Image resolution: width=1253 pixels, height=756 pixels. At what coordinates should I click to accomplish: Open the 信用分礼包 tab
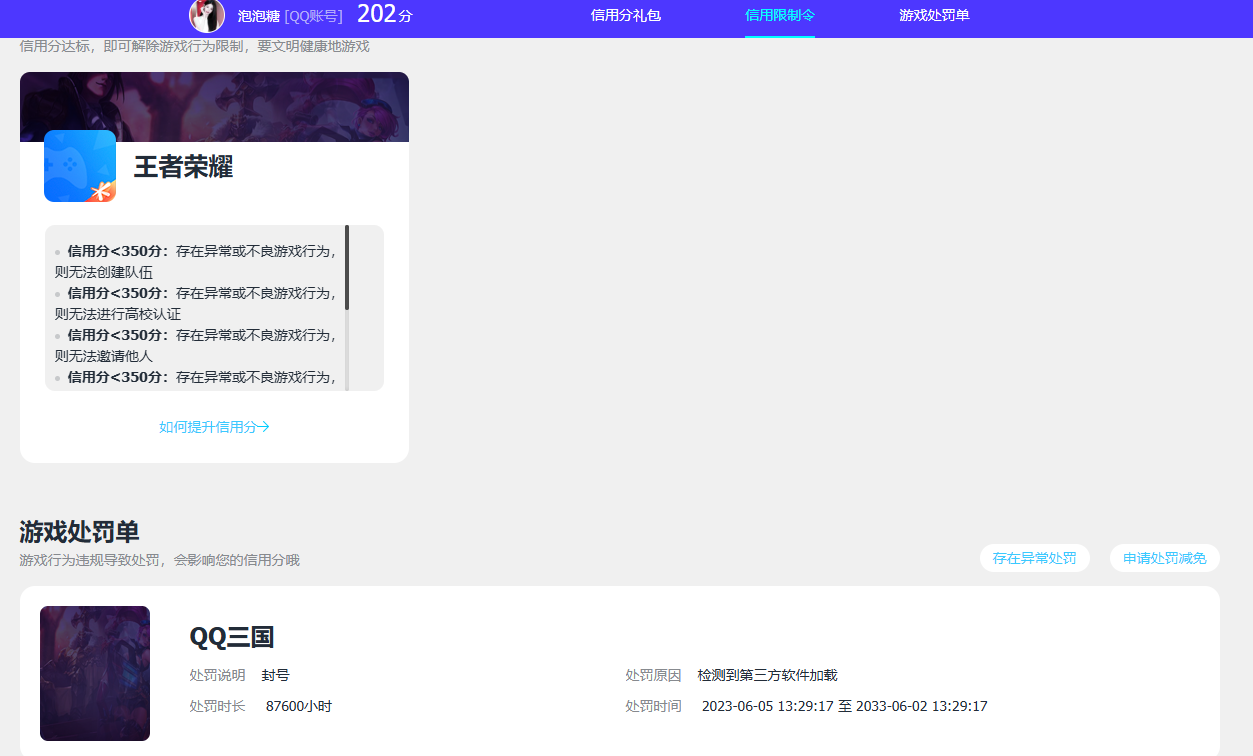click(x=626, y=15)
